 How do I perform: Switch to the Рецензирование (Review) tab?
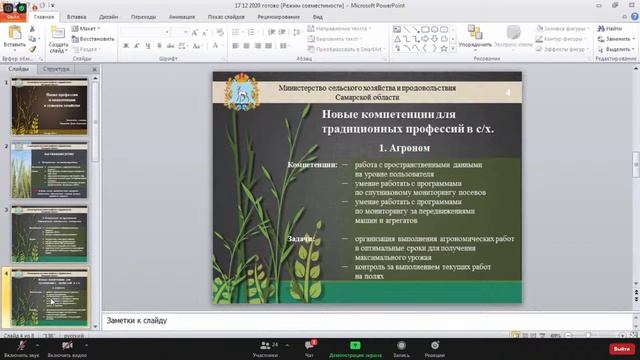click(278, 17)
